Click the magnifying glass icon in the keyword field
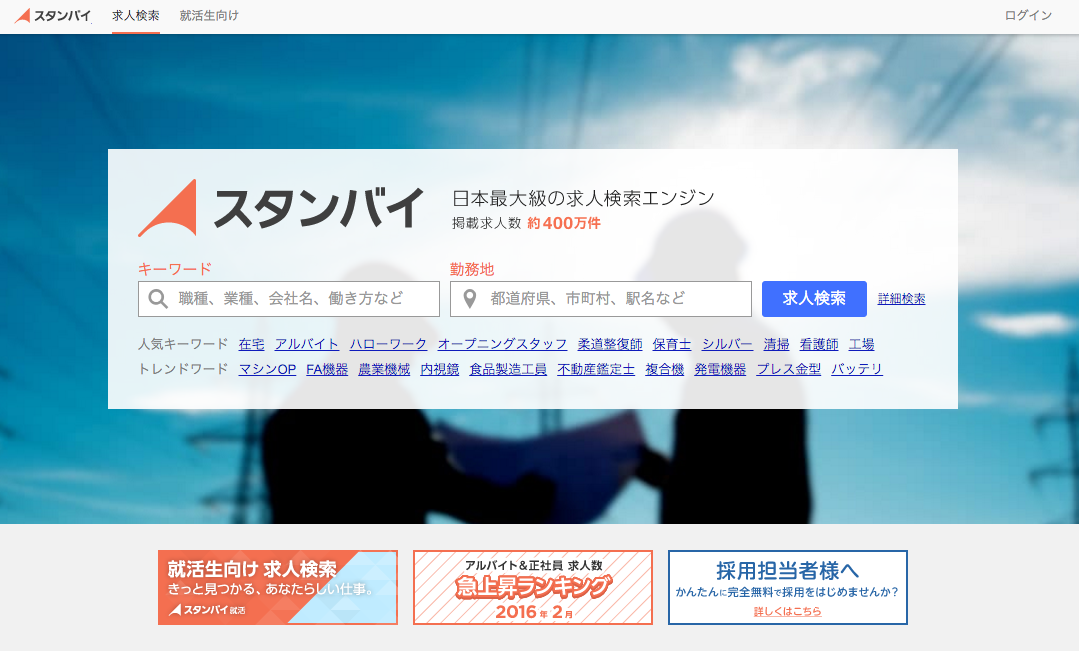 click(x=158, y=299)
